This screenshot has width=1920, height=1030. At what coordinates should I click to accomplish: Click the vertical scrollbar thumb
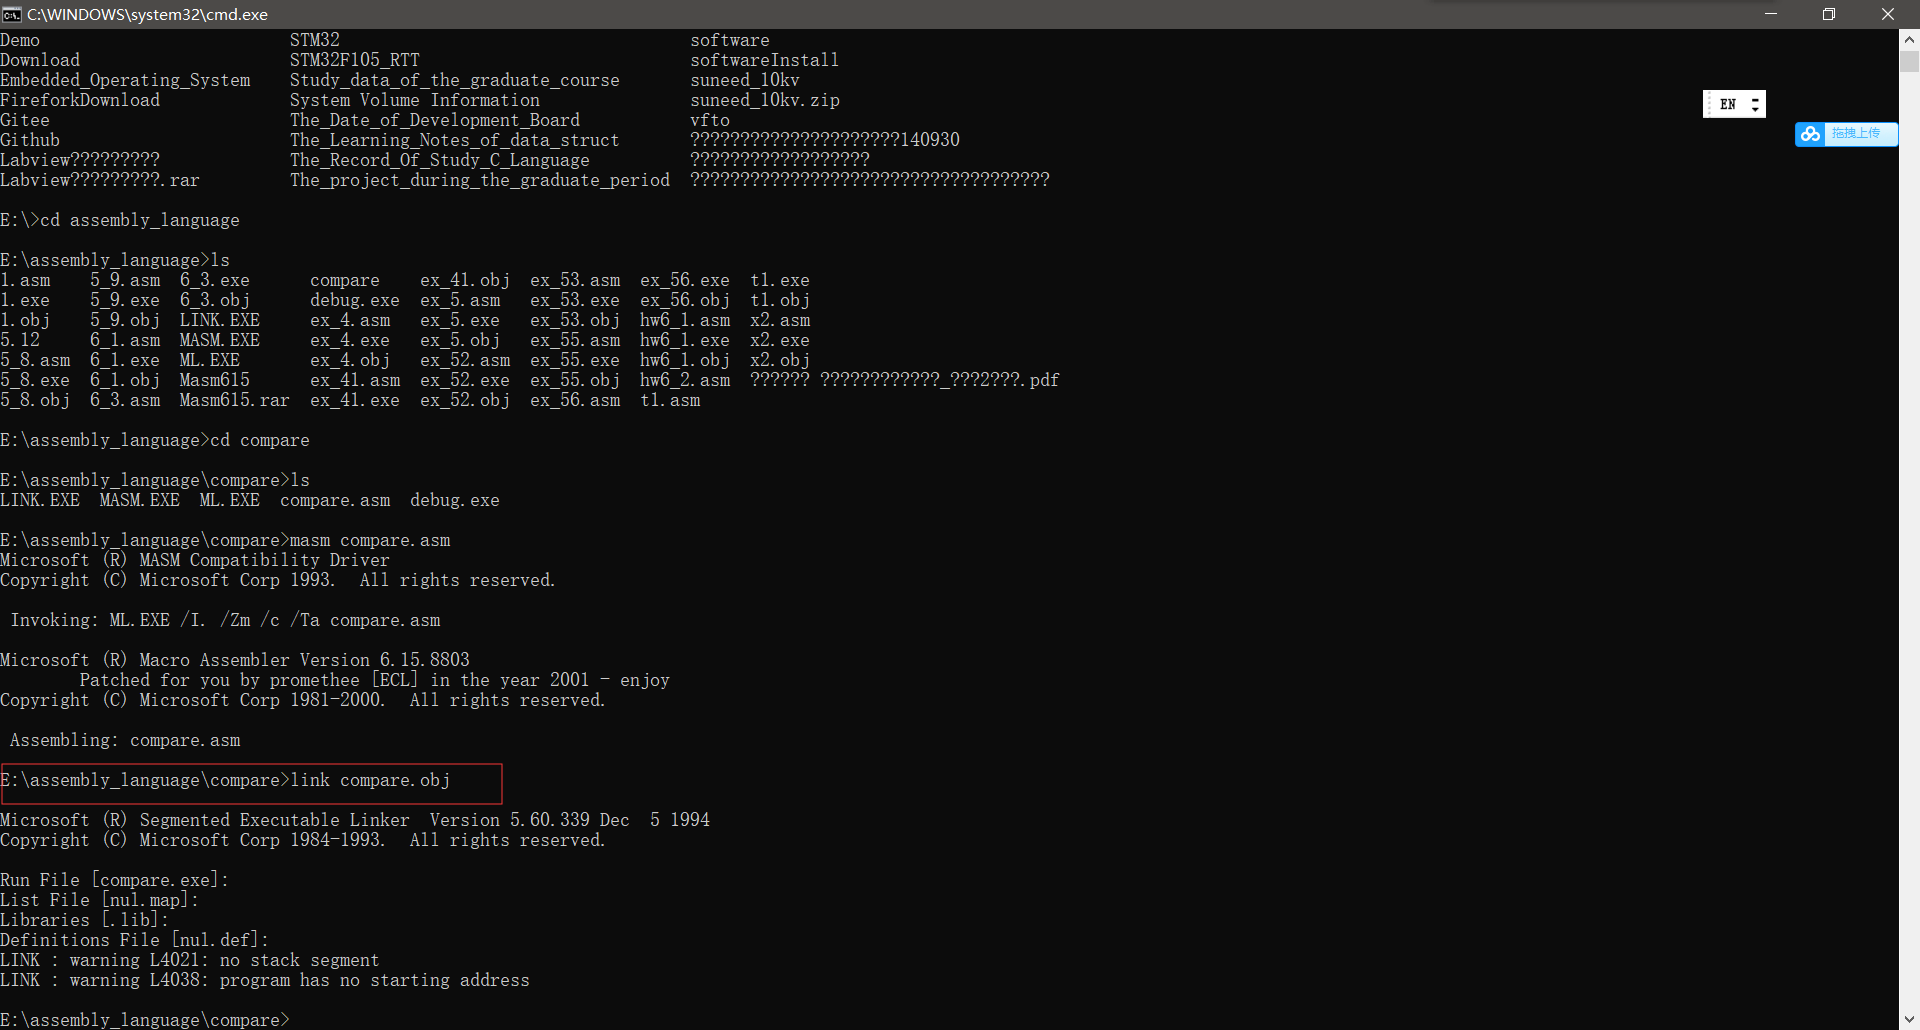1909,62
